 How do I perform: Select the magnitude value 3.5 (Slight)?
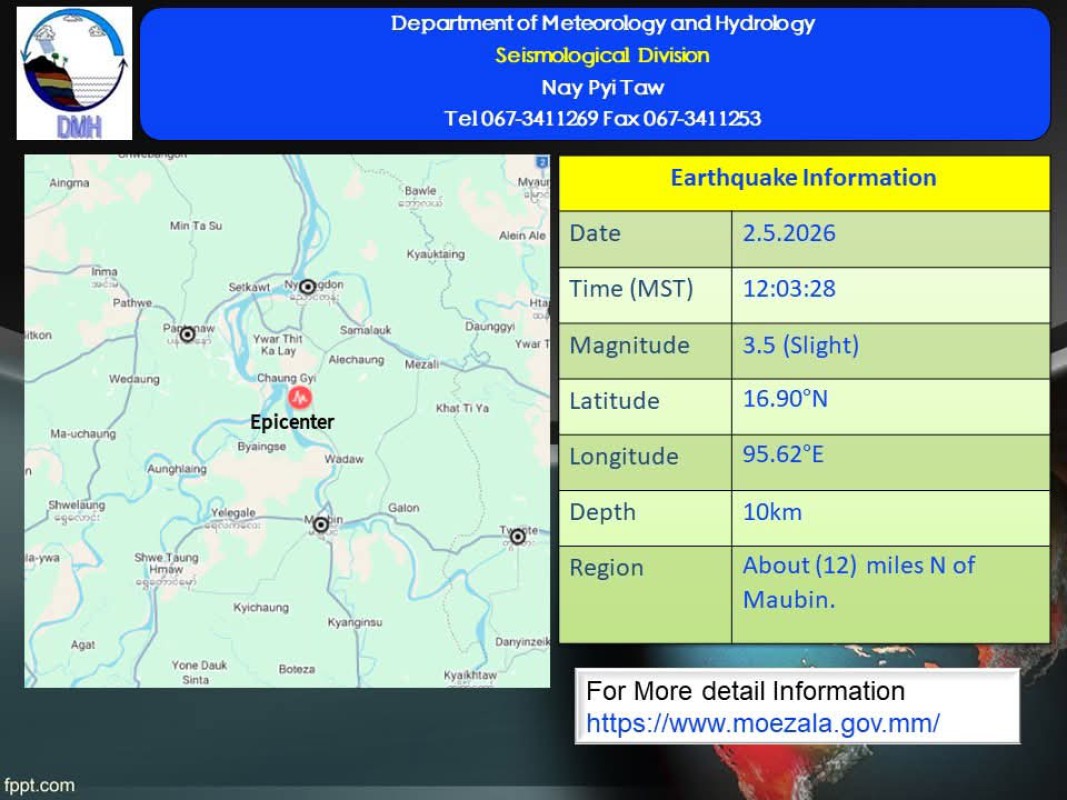[x=800, y=345]
